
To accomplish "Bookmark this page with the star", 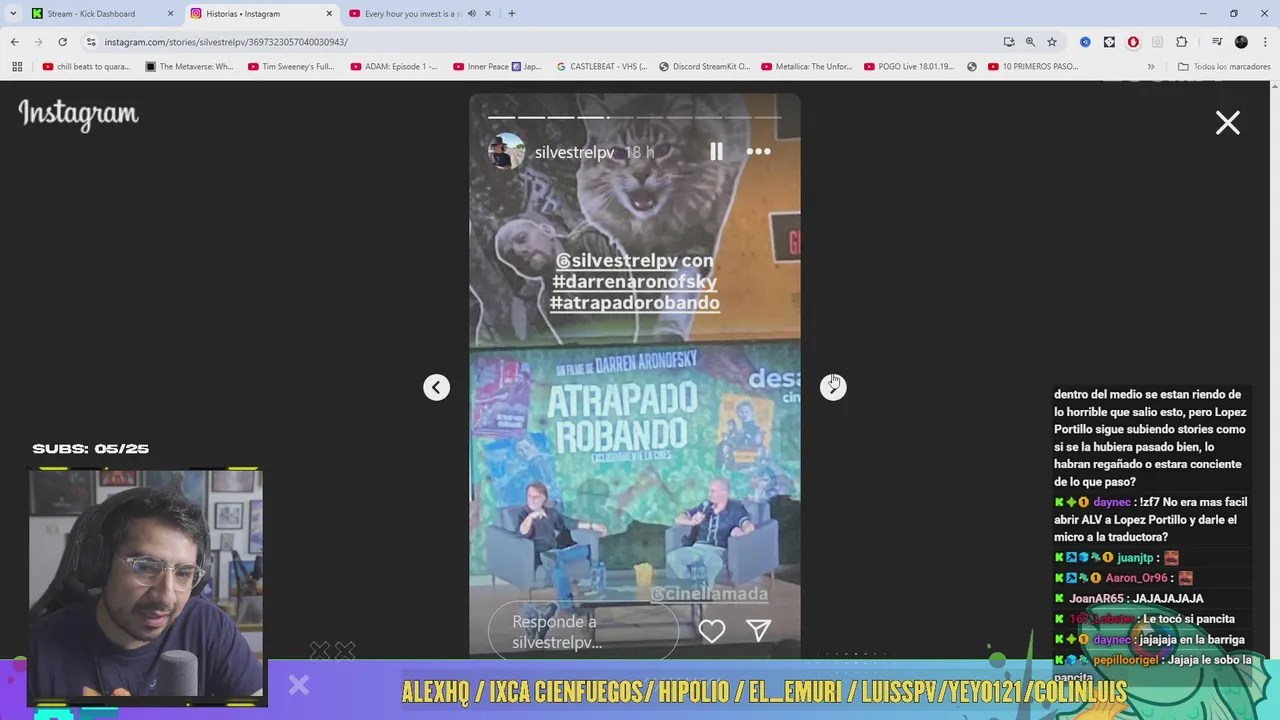I will (x=1052, y=42).
